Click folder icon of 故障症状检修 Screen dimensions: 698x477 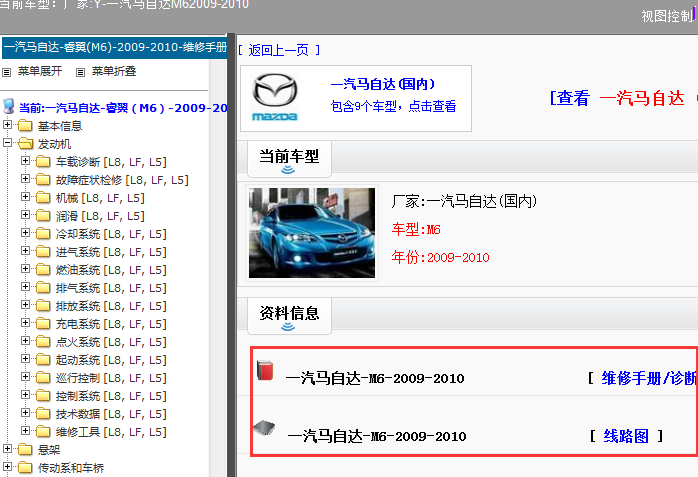coord(43,179)
